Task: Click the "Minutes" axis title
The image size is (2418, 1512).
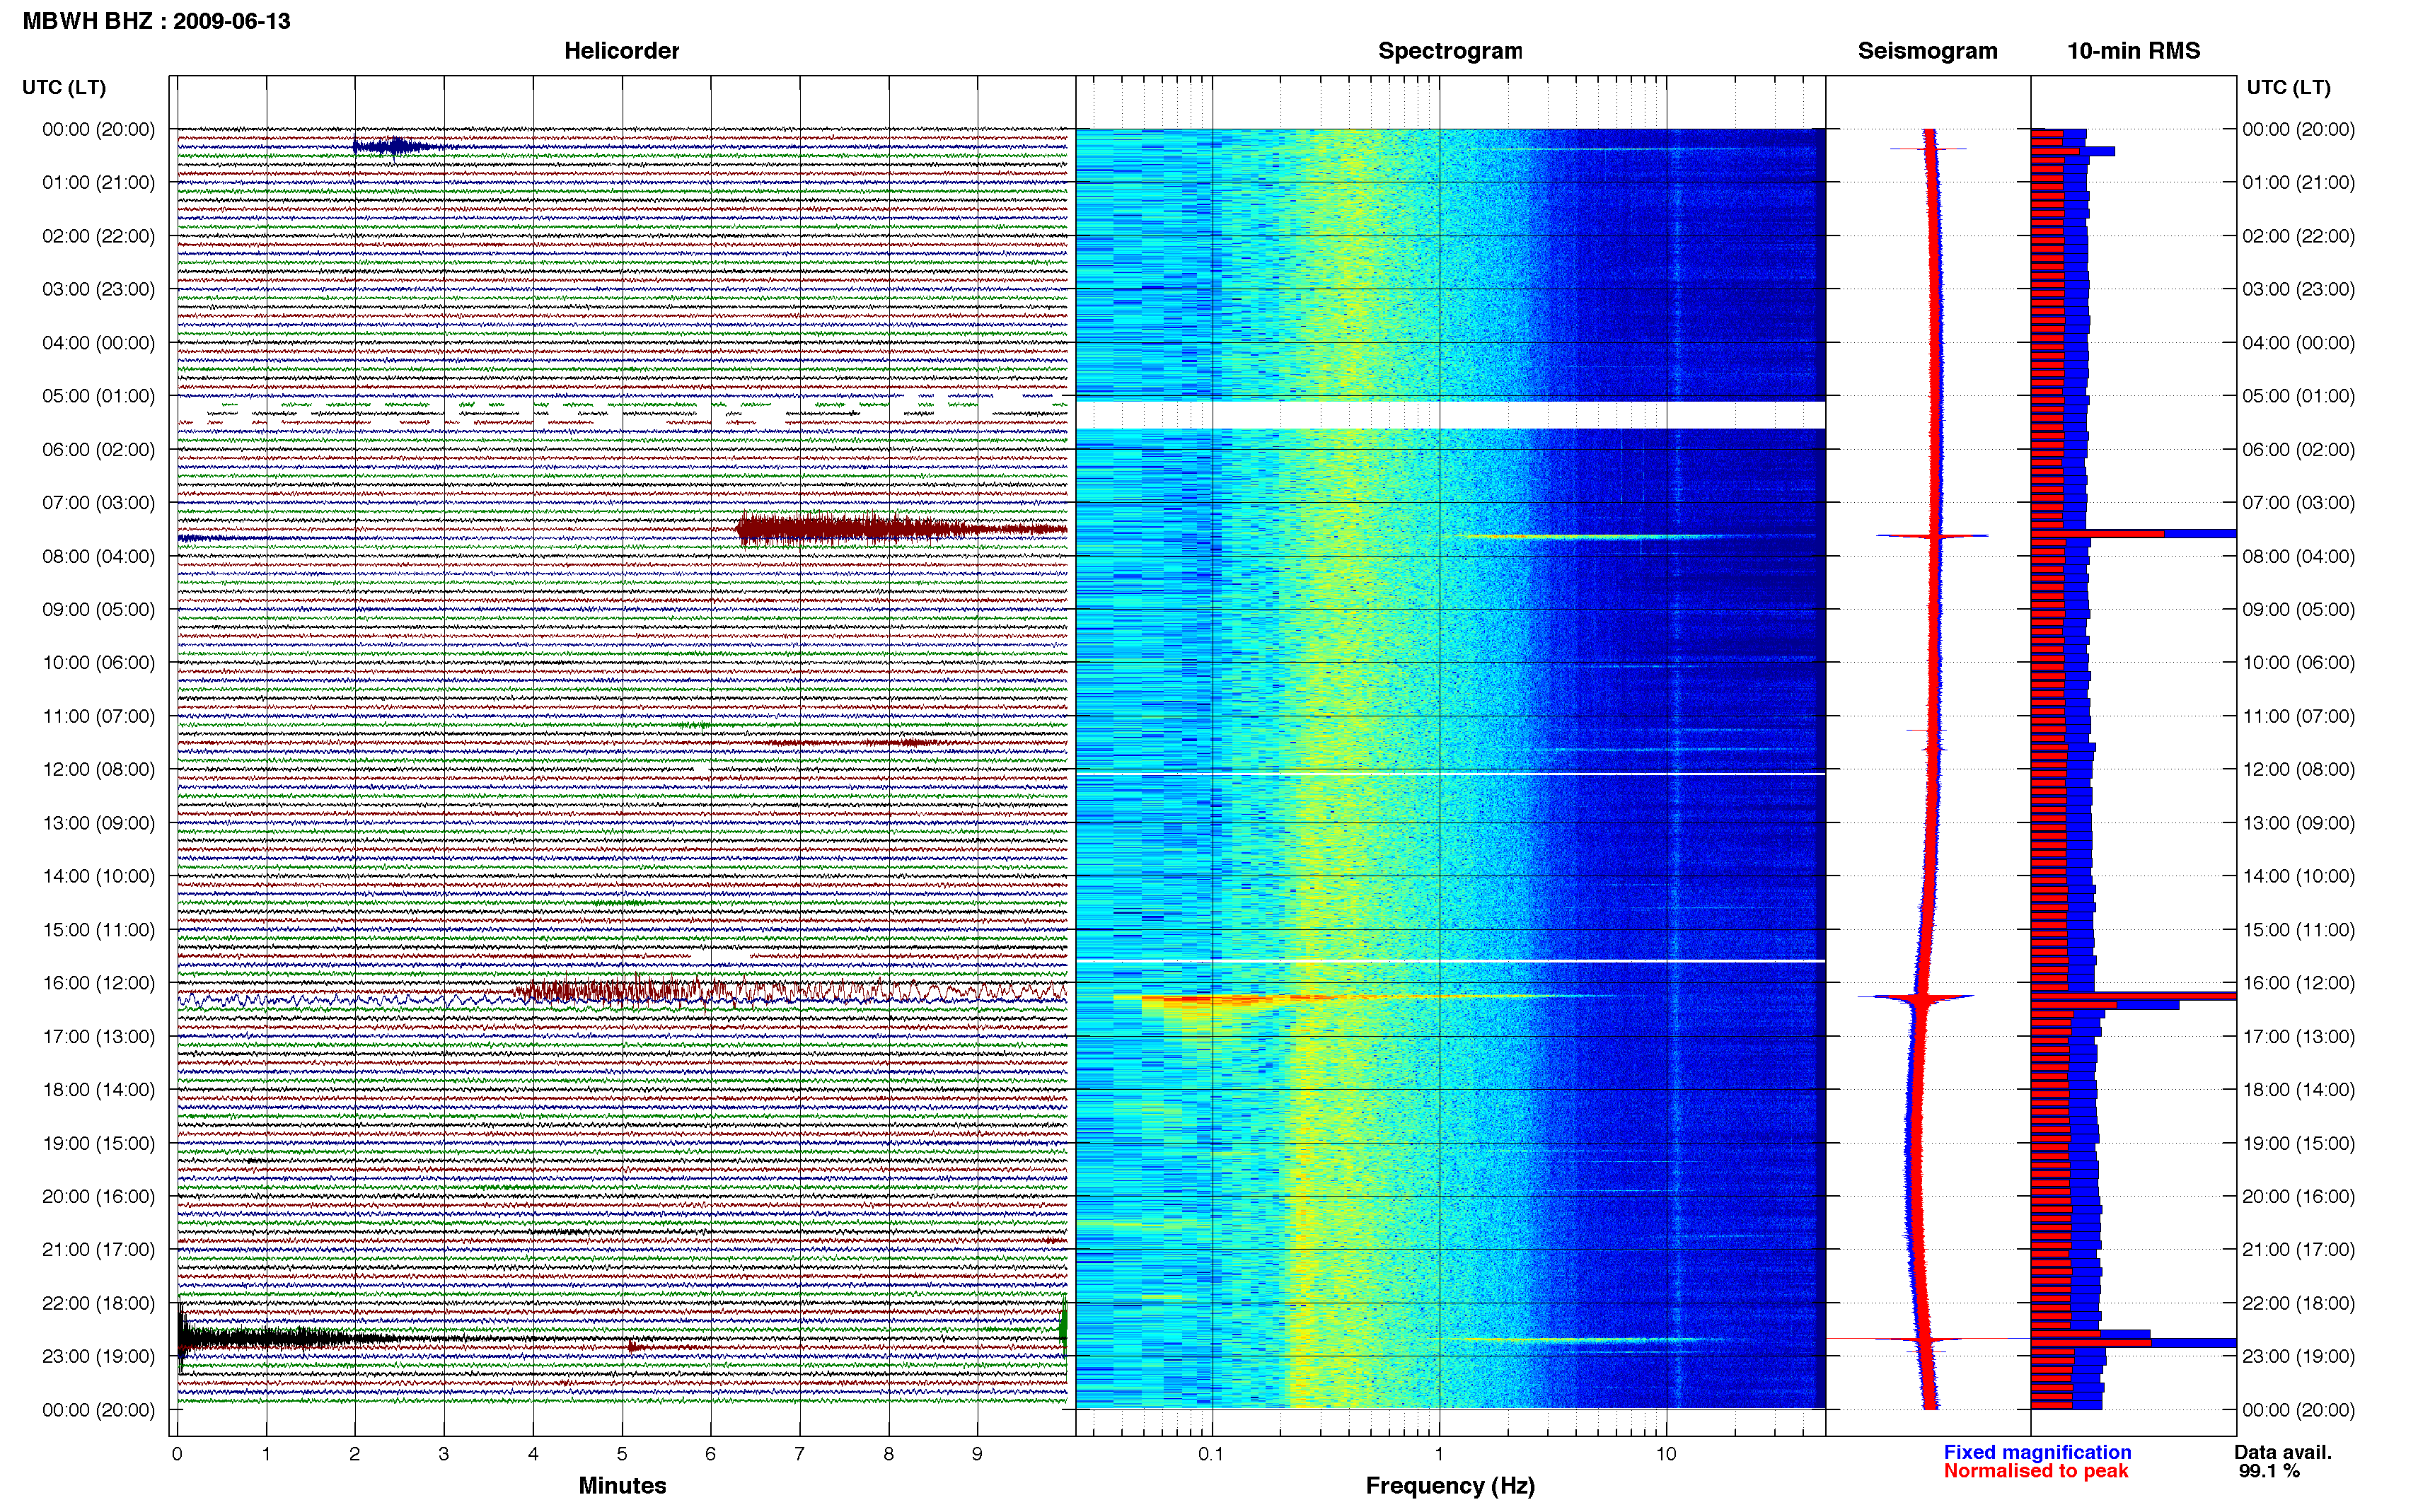Action: [622, 1485]
